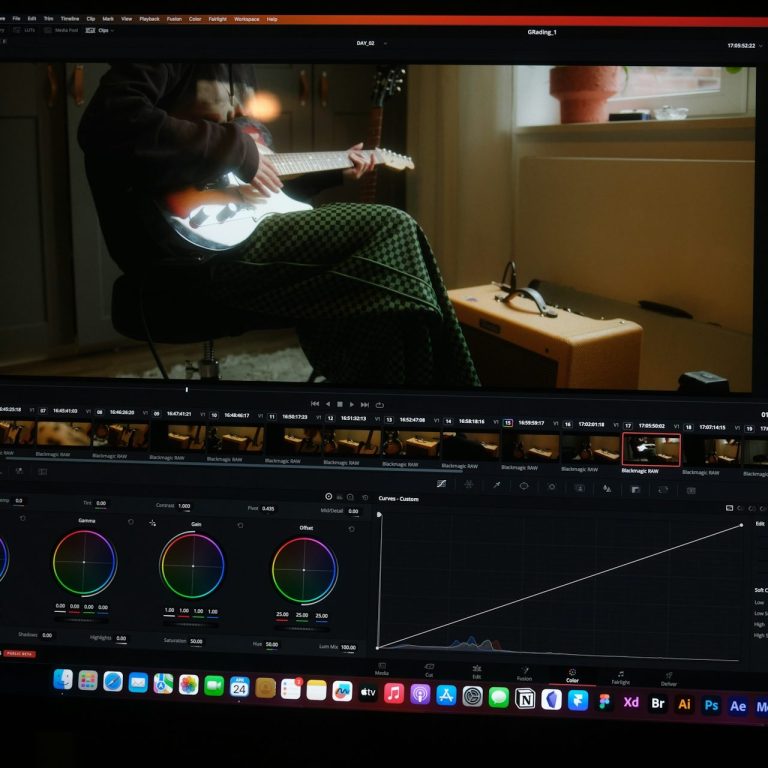Open the Magic Mask palette icon
Viewport: 768px width, 768px height.
click(579, 488)
